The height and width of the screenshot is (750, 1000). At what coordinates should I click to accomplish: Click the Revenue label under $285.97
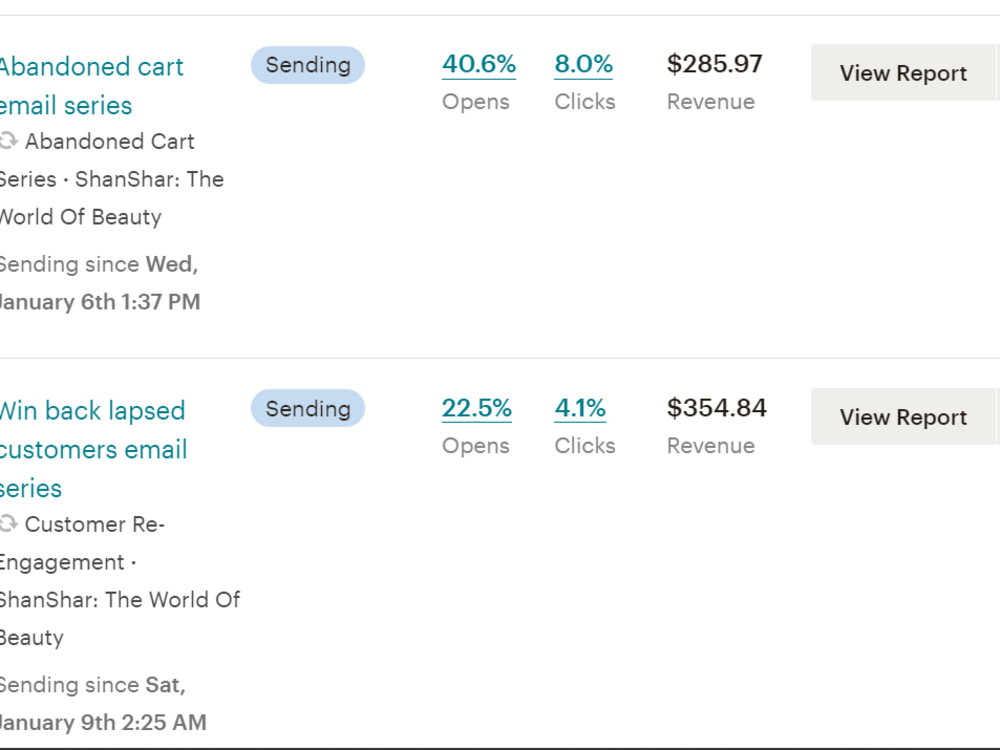711,102
